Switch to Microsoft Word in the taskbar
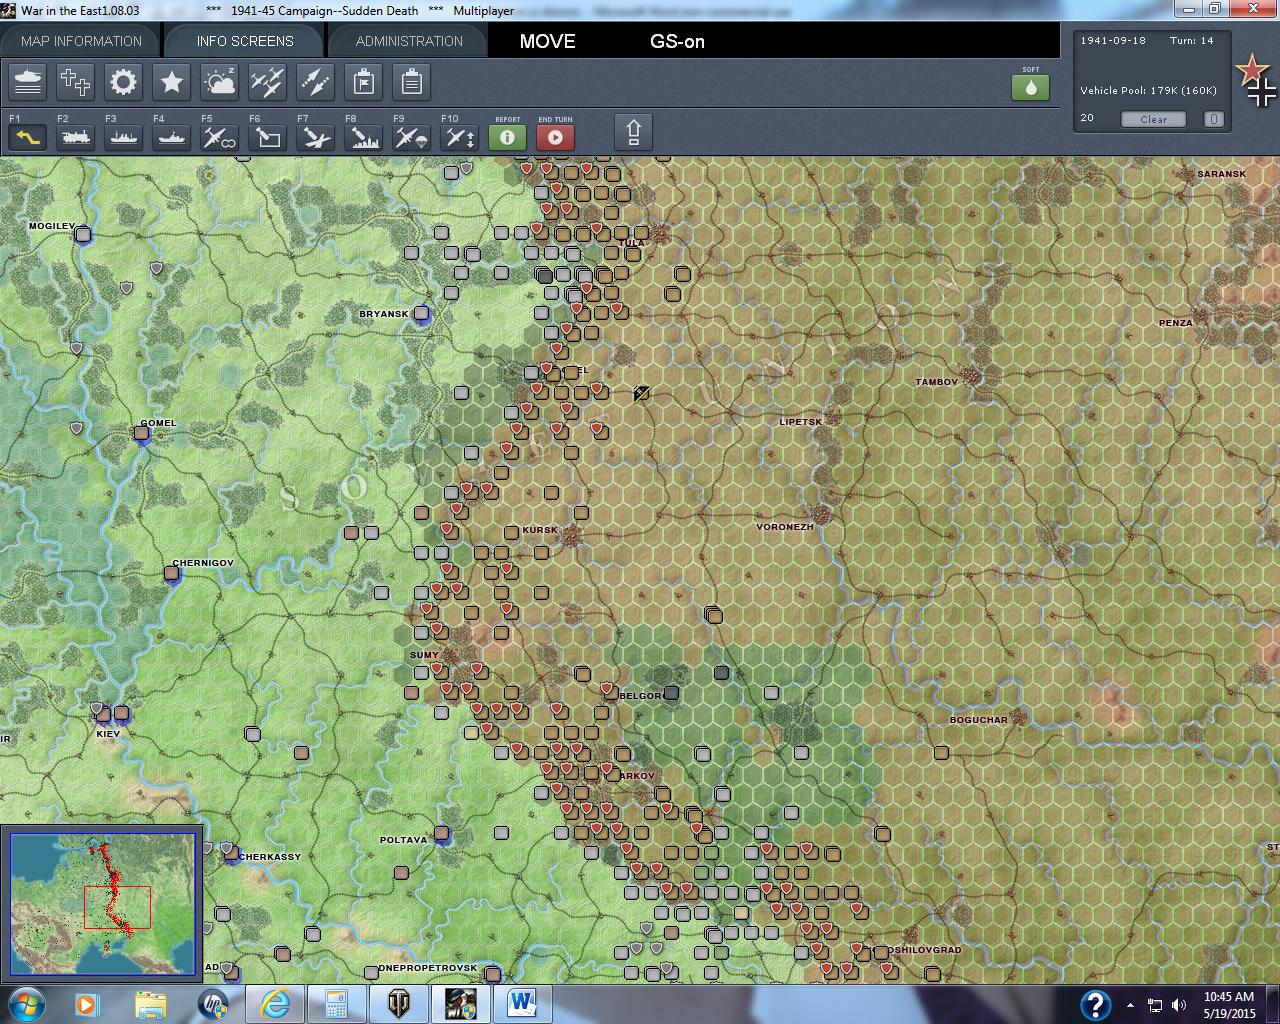This screenshot has height=1024, width=1280. tap(522, 1003)
